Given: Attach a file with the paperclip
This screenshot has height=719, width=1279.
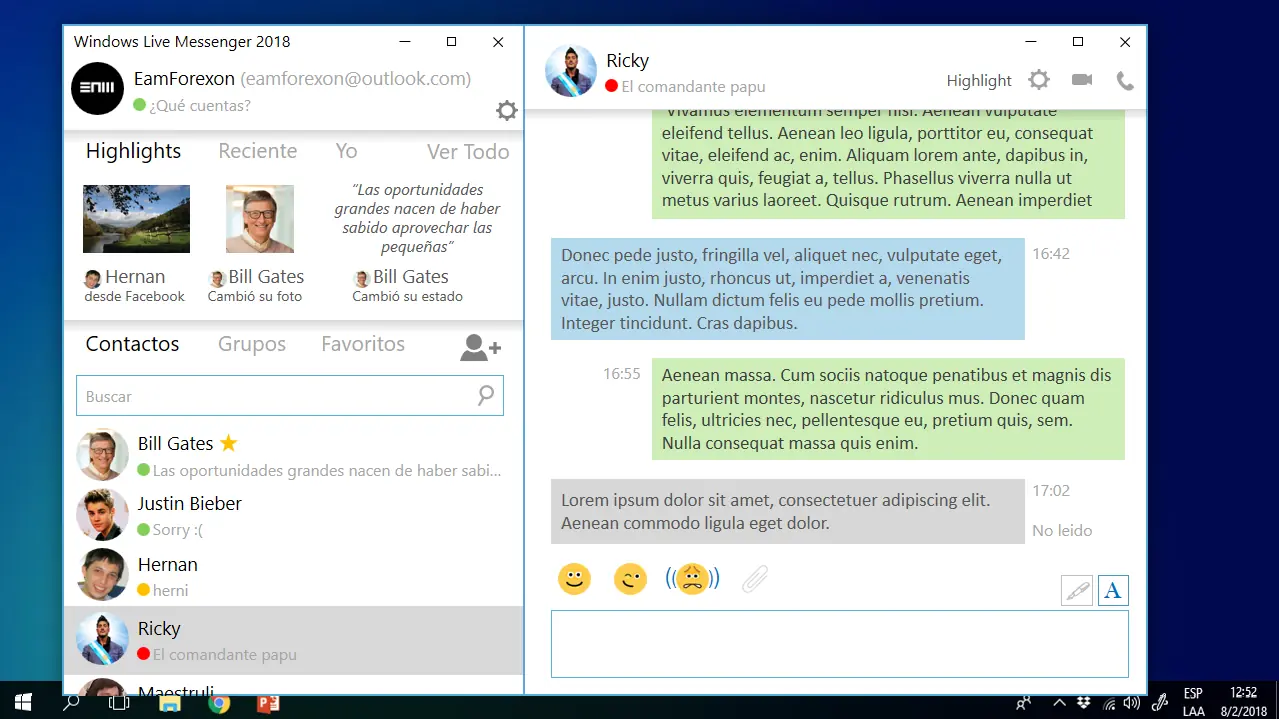Looking at the screenshot, I should tap(755, 578).
